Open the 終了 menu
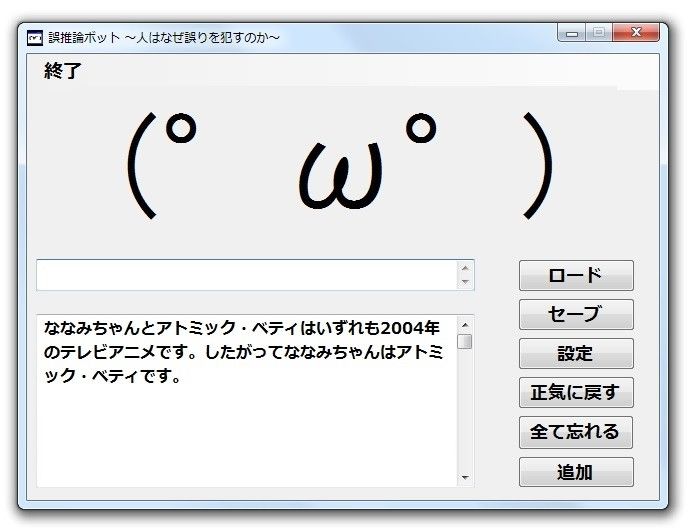689x531 pixels. click(62, 71)
